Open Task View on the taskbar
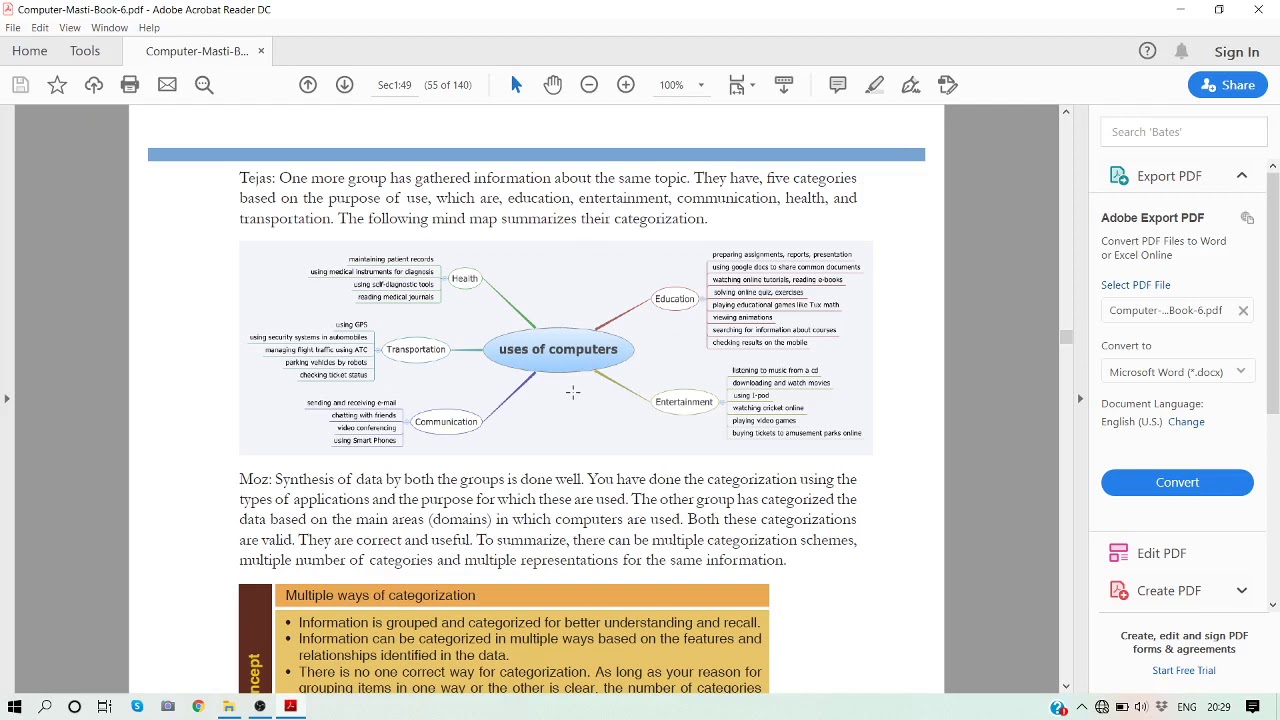Screen dimensions: 1280x720 (x=104, y=707)
